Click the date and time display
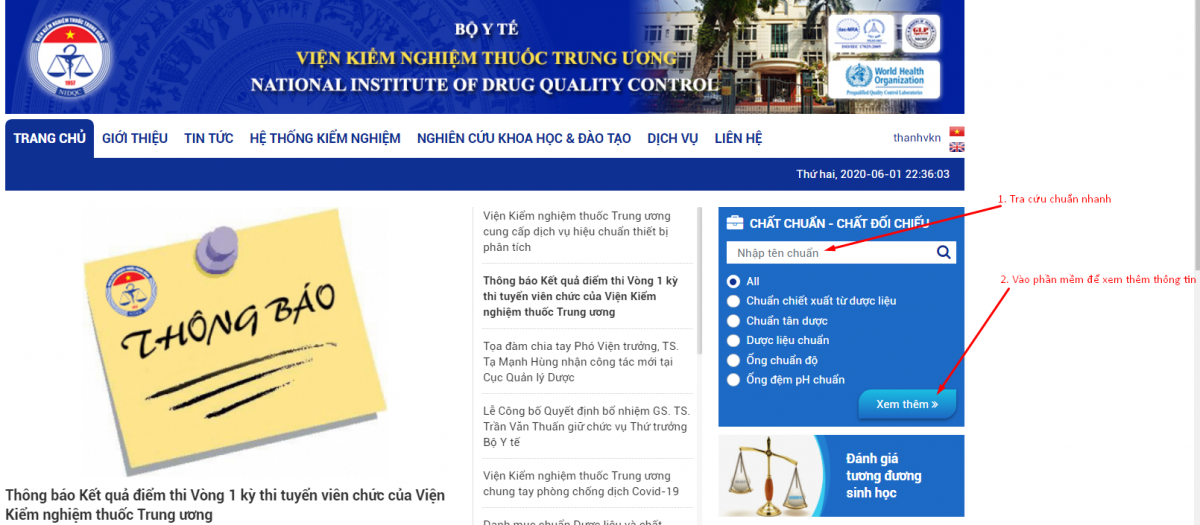This screenshot has height=525, width=1200. coord(873,174)
